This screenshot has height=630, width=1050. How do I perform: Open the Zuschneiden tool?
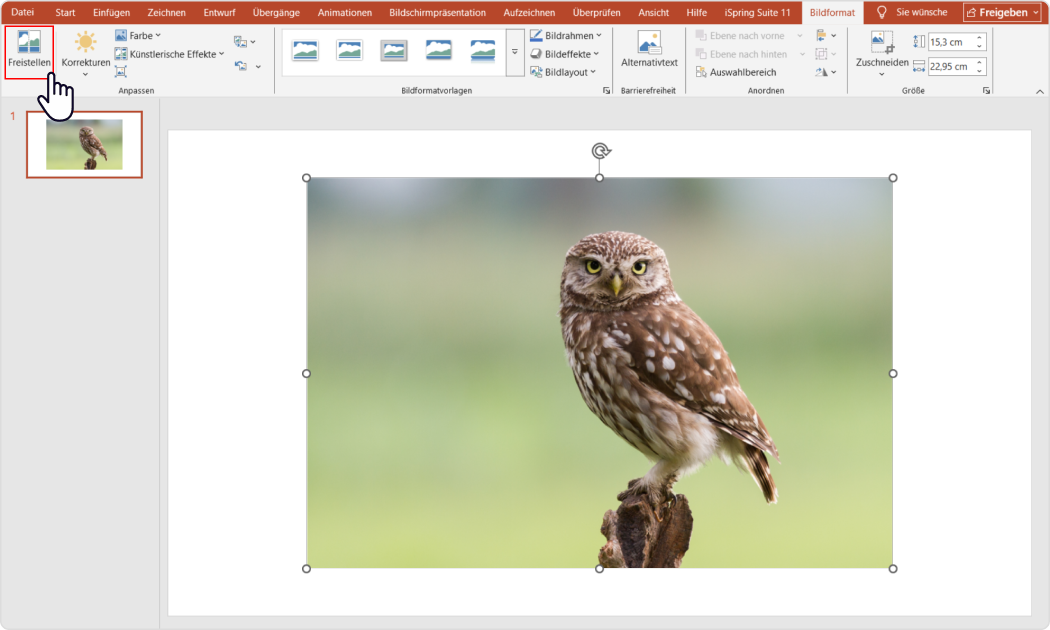click(881, 52)
